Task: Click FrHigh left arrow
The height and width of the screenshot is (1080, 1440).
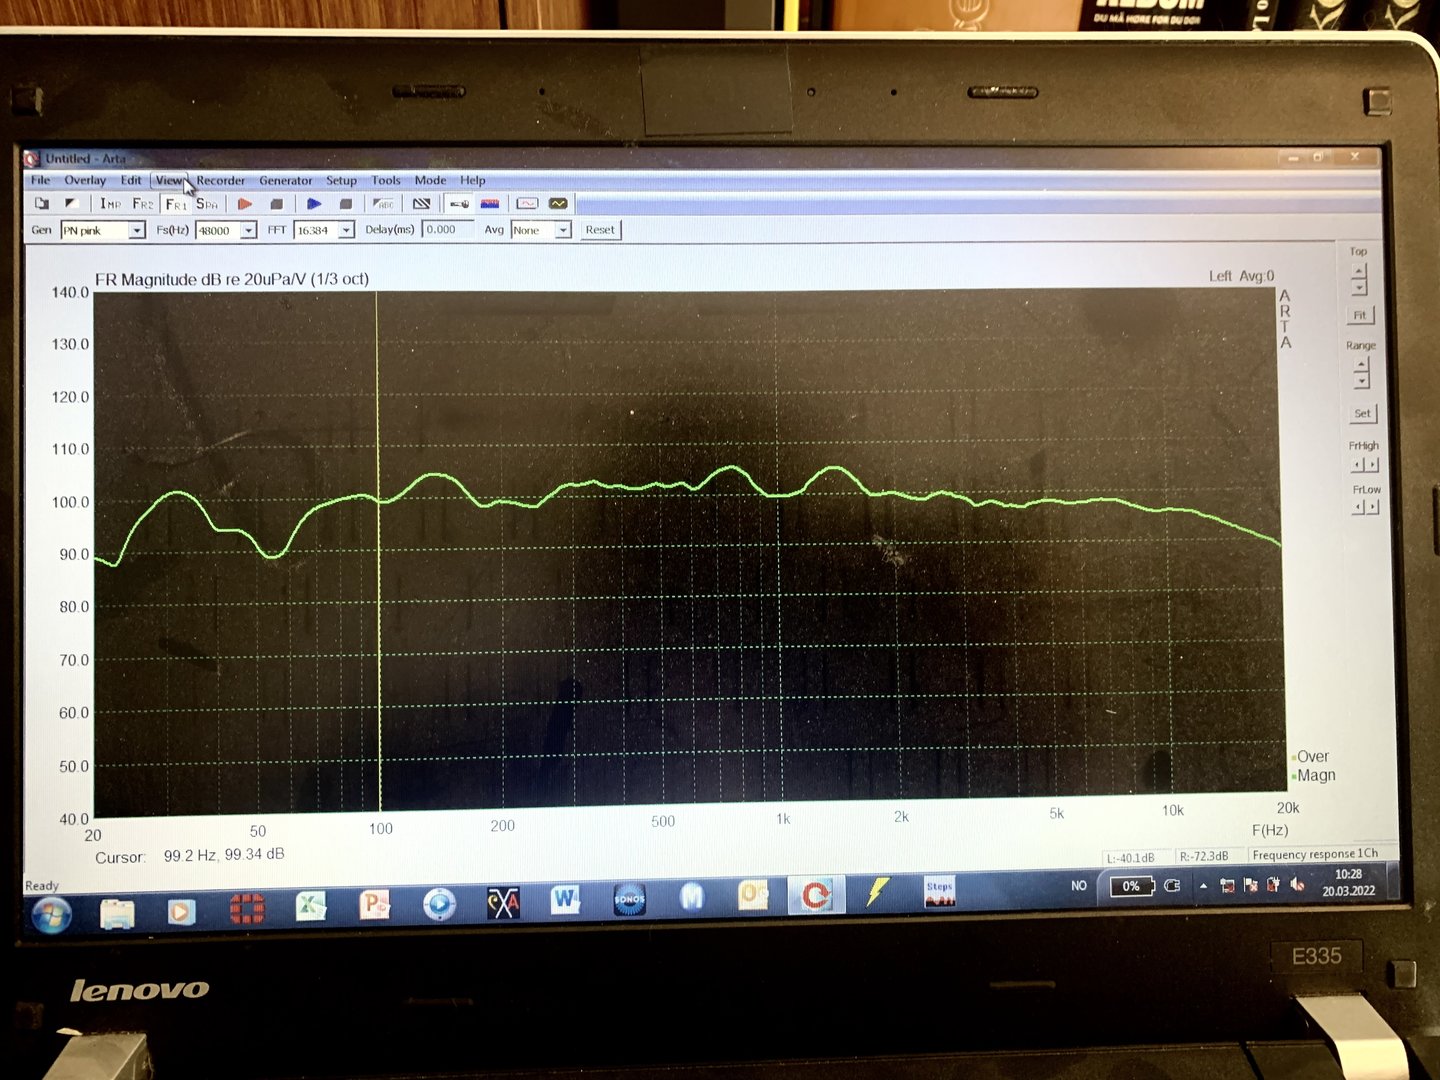Action: (1358, 465)
